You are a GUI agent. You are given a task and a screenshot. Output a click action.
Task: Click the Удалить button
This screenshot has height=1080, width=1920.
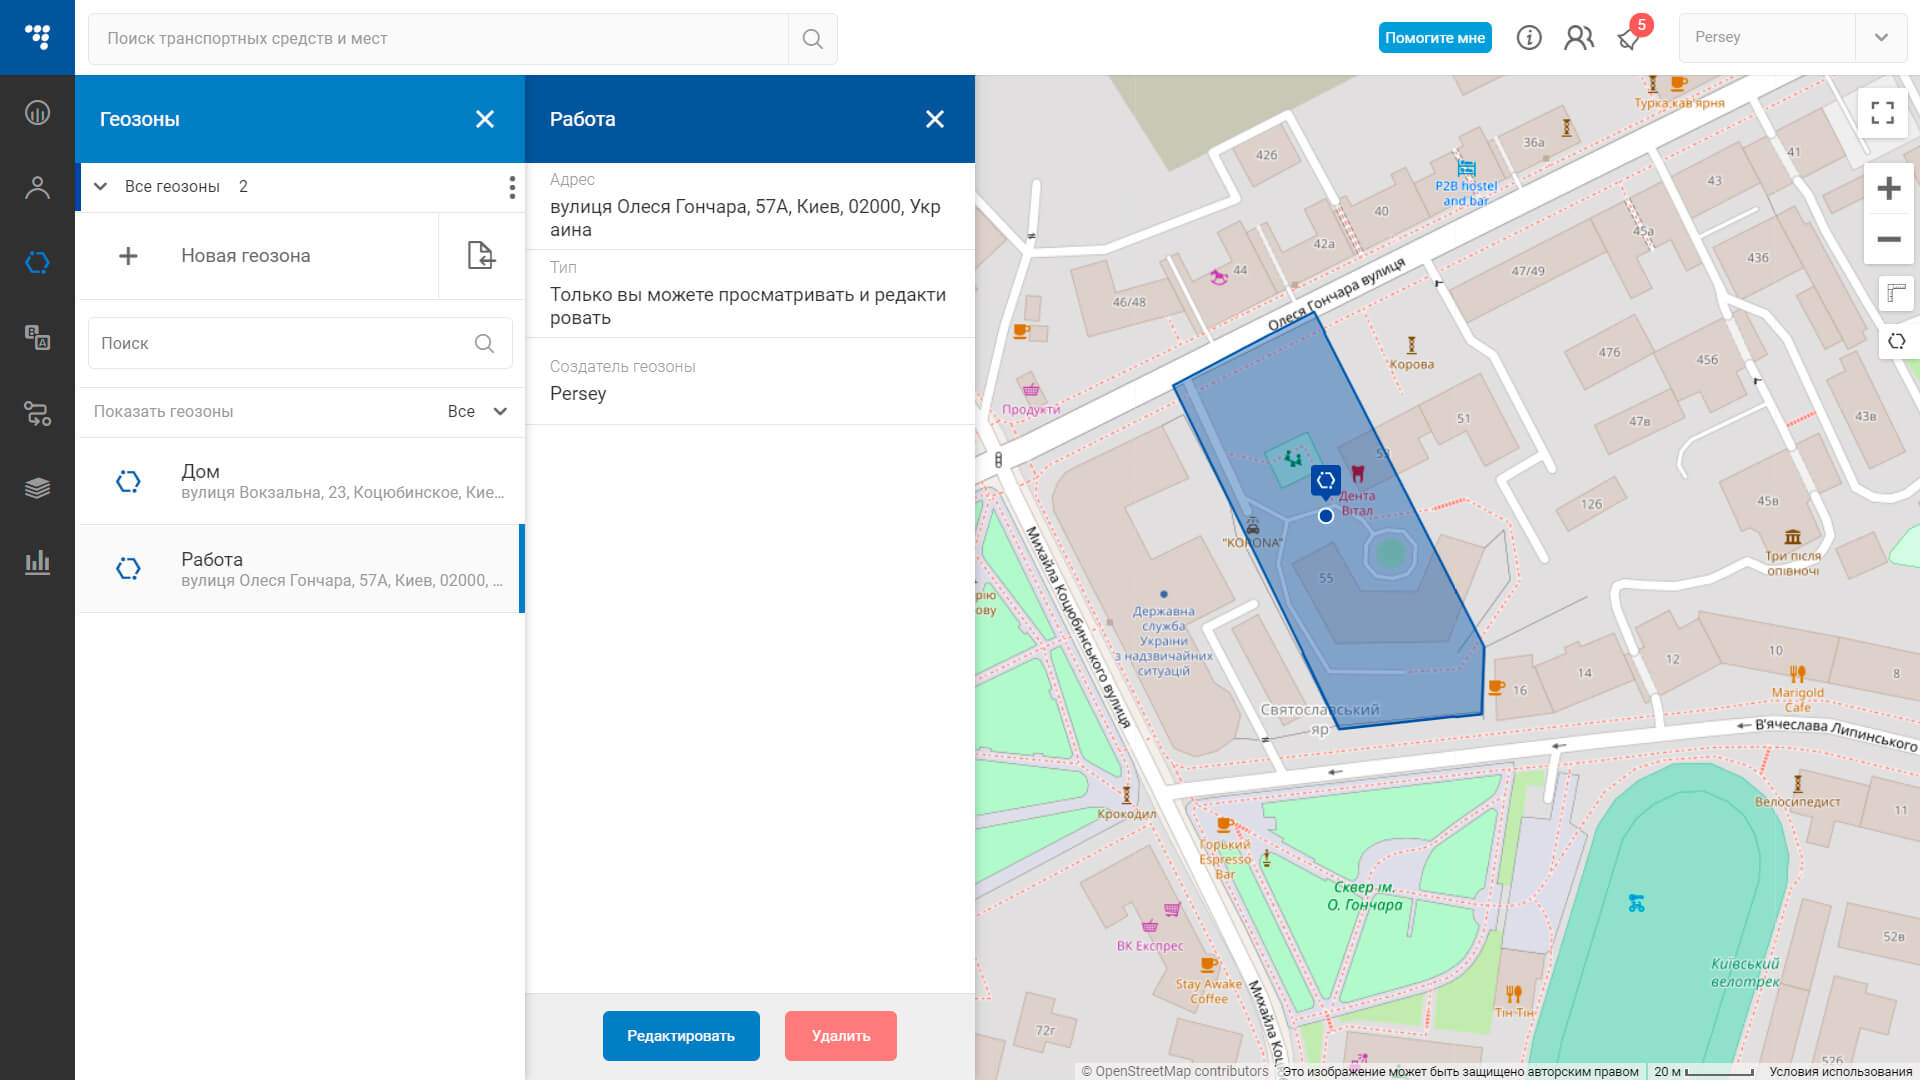[x=840, y=1036]
